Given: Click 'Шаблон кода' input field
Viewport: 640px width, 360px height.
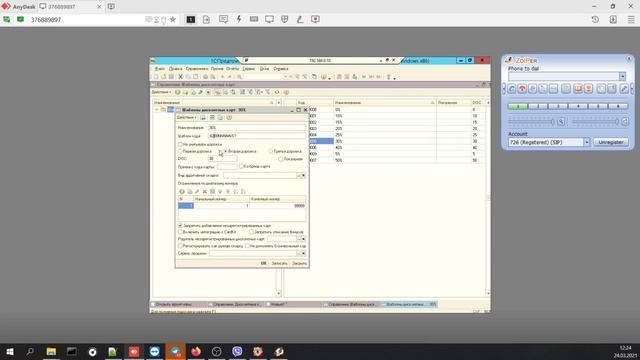Looking at the screenshot, I should [x=257, y=136].
